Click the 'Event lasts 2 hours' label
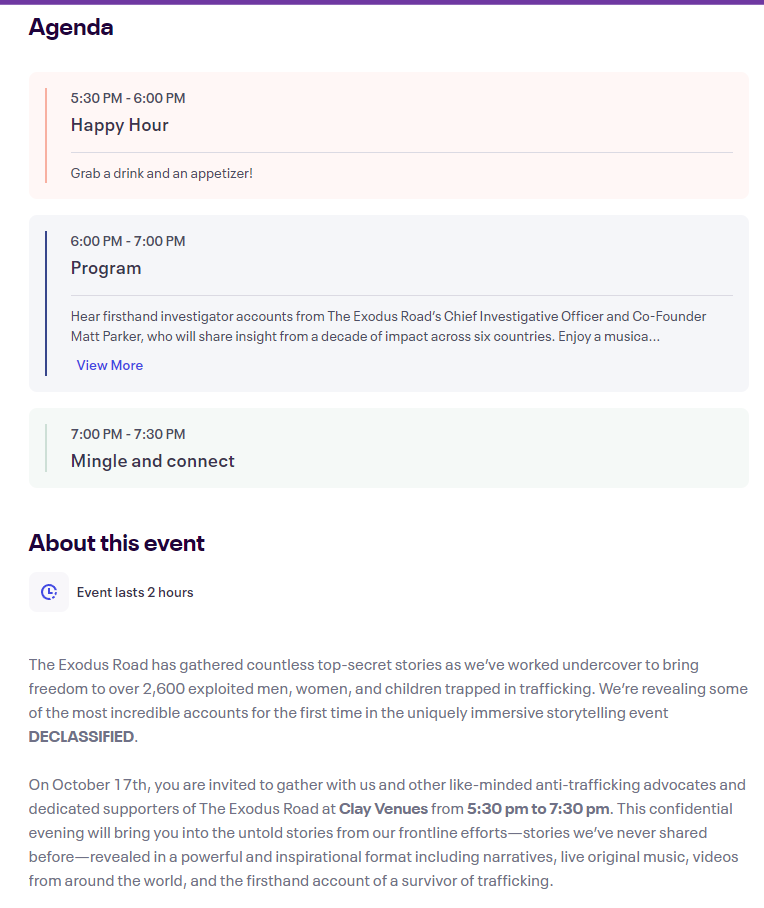 point(135,592)
